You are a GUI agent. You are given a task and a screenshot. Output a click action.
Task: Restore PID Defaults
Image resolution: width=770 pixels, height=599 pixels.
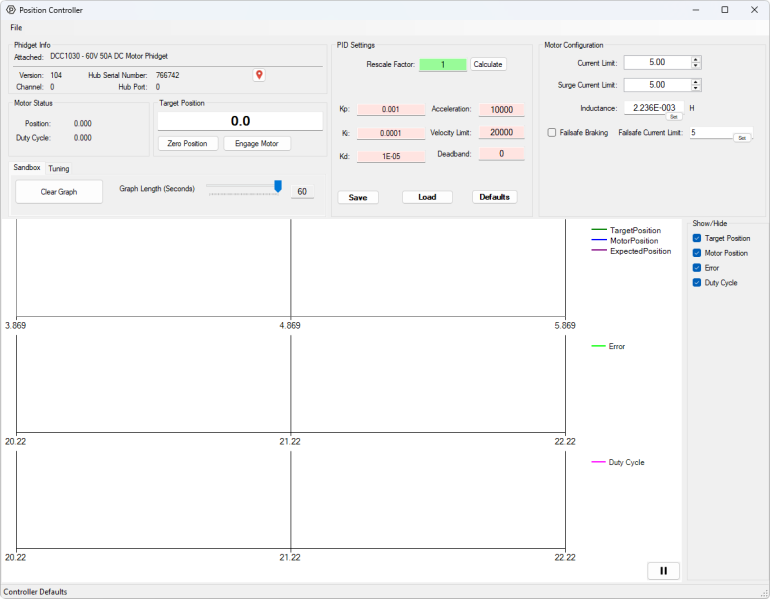coord(495,197)
